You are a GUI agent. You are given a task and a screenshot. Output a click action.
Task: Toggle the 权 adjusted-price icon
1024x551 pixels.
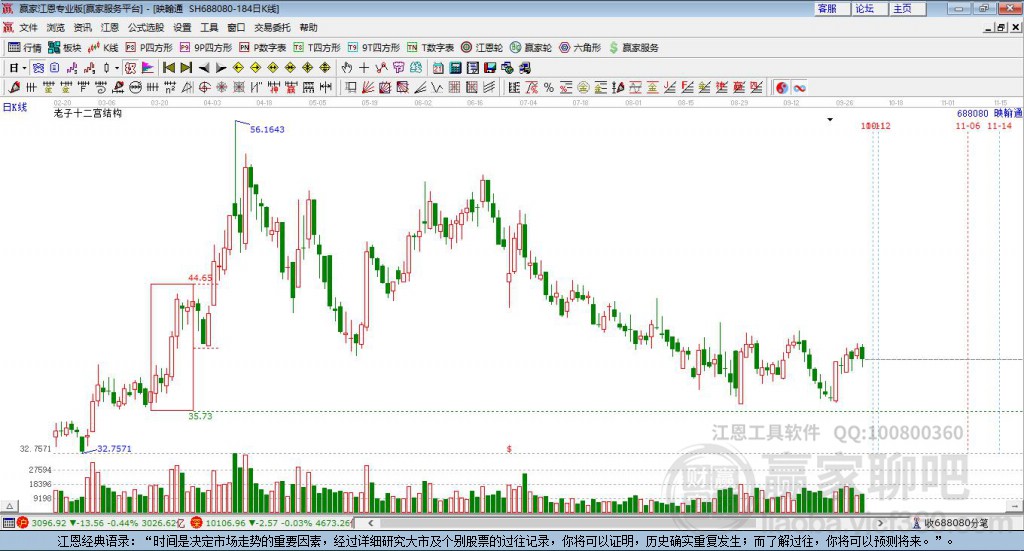(131, 68)
